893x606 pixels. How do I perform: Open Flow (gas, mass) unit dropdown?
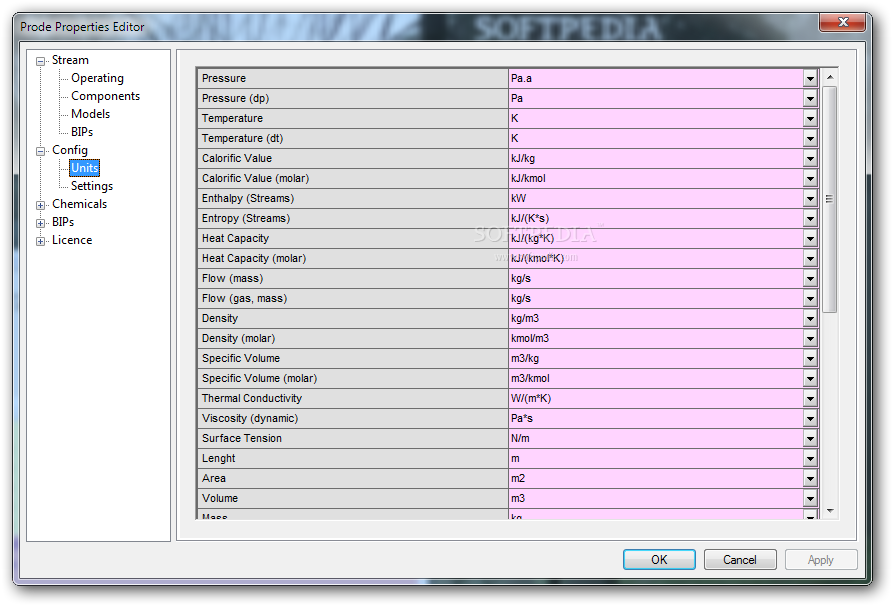[810, 298]
